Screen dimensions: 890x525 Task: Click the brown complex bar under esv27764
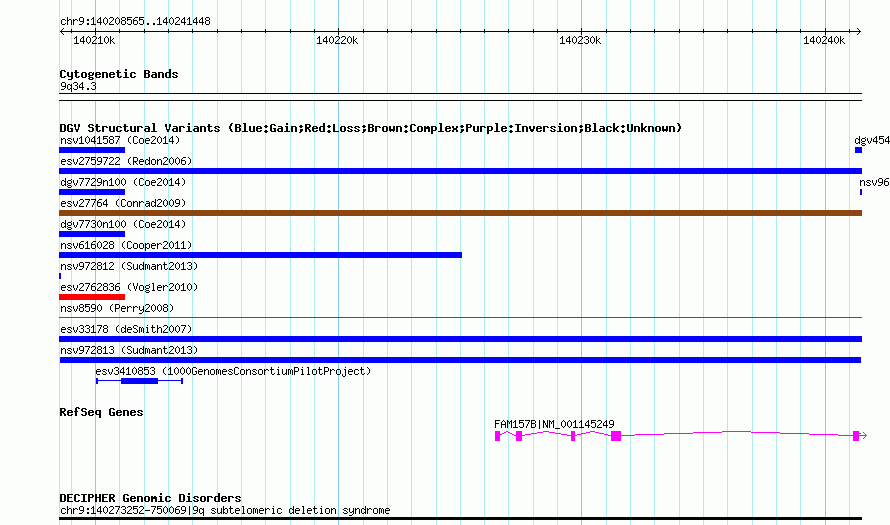point(460,213)
